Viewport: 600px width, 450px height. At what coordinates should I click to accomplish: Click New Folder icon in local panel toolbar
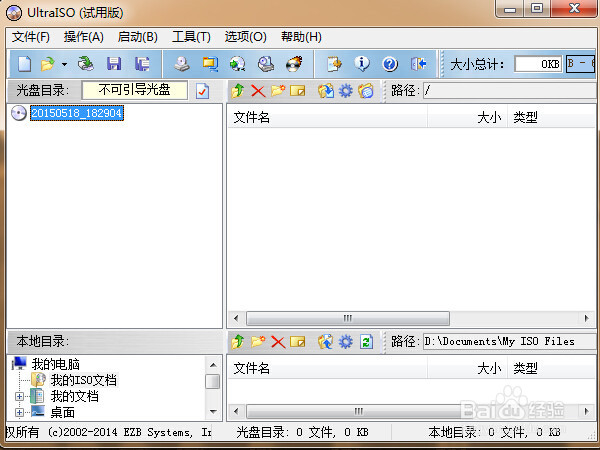[x=258, y=341]
